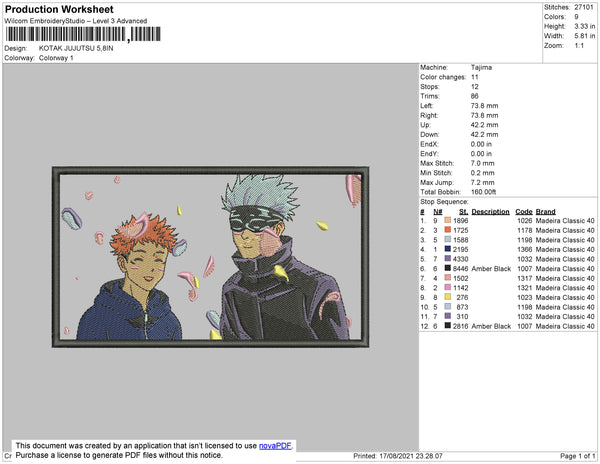Click the barcode under the worksheet title

click(83, 34)
